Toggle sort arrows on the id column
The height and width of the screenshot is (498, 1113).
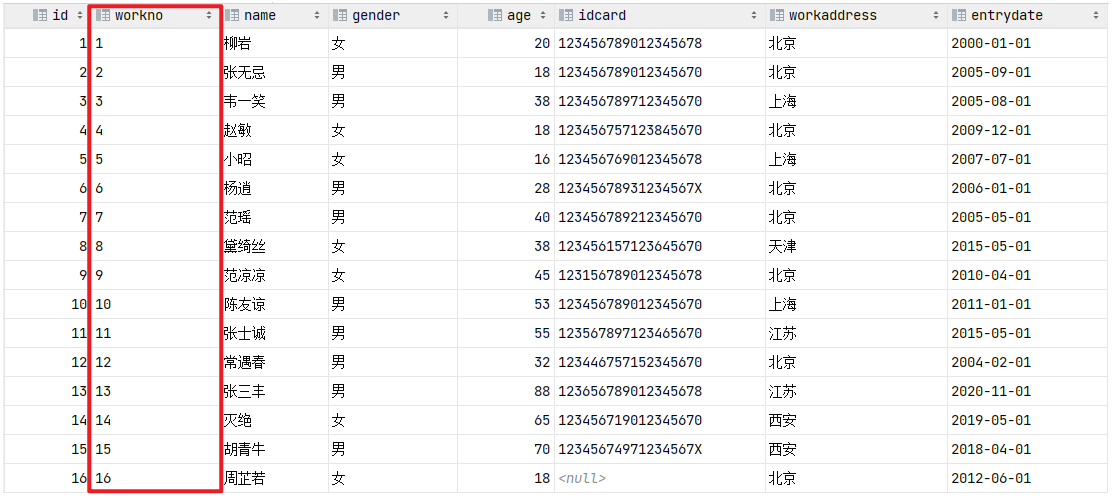pyautogui.click(x=80, y=15)
